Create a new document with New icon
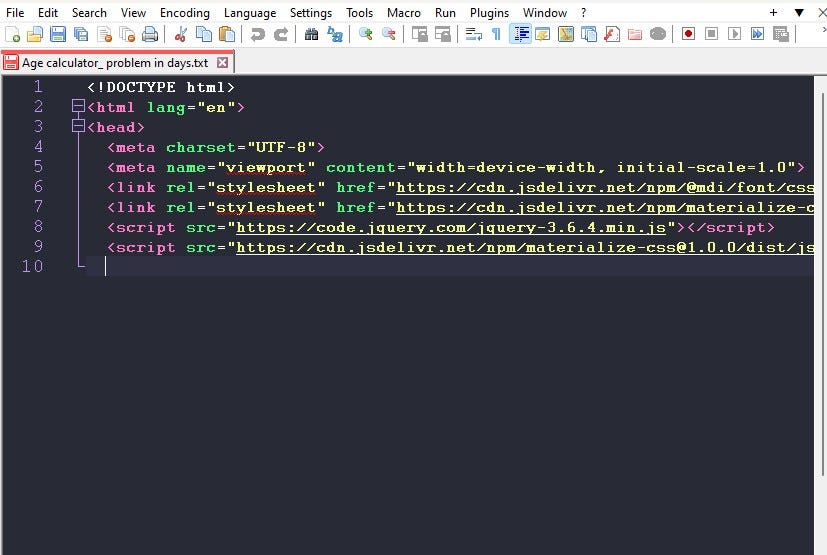827x555 pixels. 12,34
